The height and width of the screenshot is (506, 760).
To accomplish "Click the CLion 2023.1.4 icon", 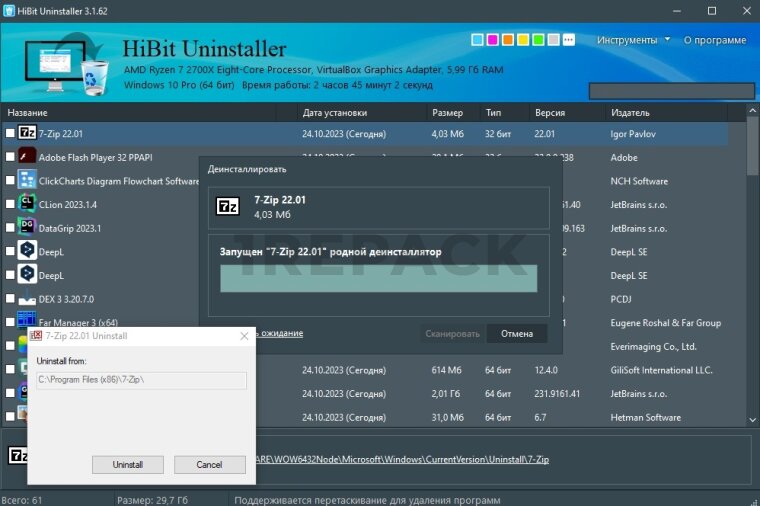I will pyautogui.click(x=28, y=204).
